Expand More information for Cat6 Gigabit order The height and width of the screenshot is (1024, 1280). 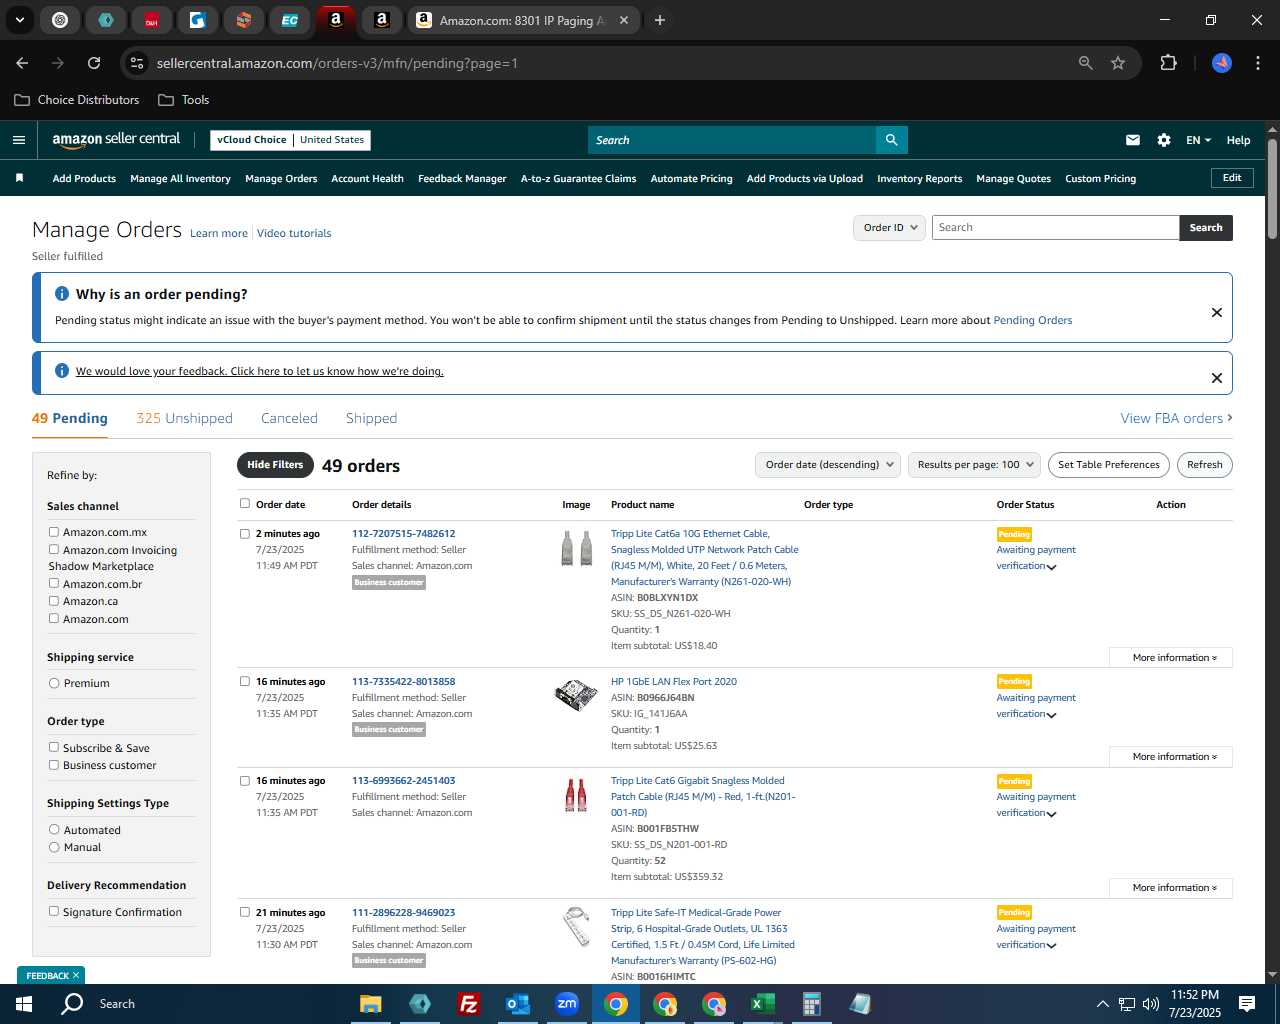[x=1171, y=888]
